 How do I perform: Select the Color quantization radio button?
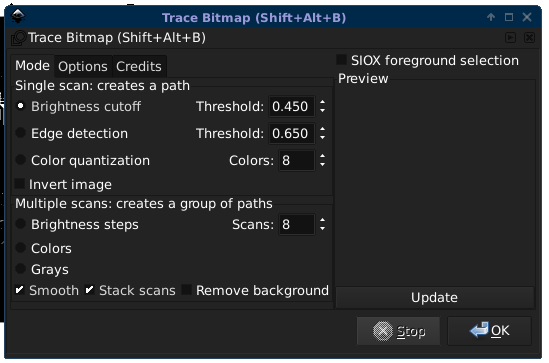tap(20, 160)
